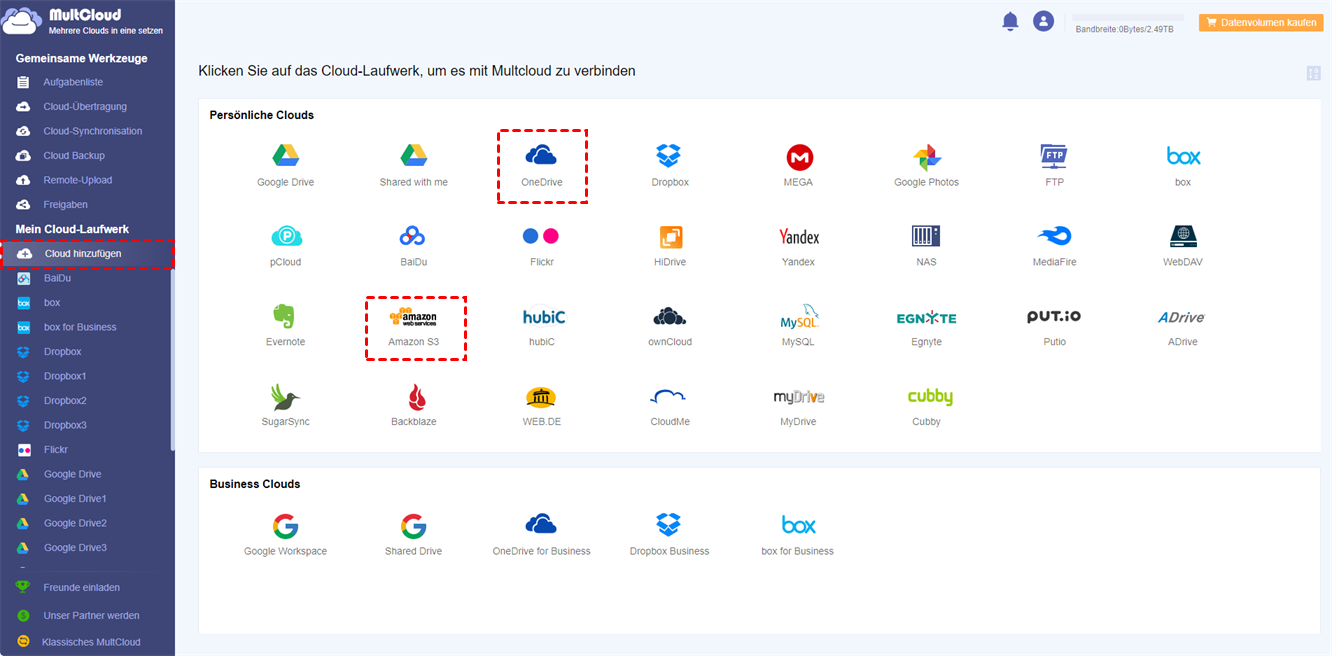Choose Cubby cloud

point(930,397)
